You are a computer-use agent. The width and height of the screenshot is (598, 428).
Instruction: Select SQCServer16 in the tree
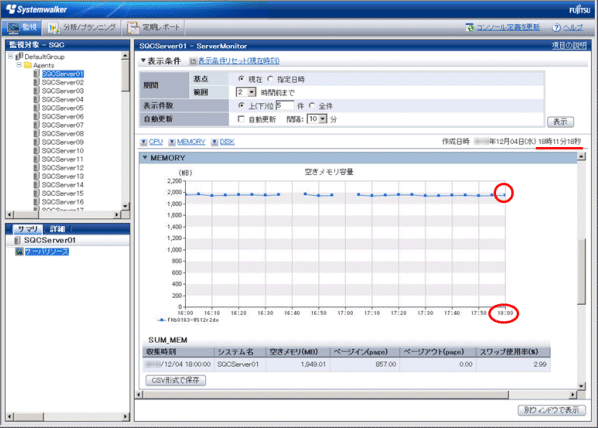click(x=63, y=202)
